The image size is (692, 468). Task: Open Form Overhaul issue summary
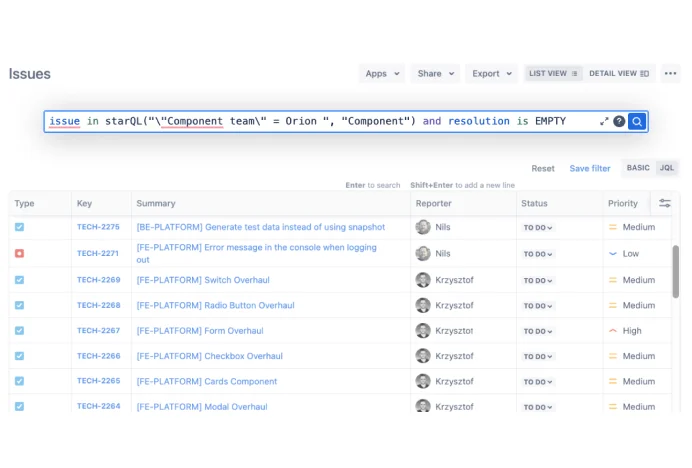199,331
